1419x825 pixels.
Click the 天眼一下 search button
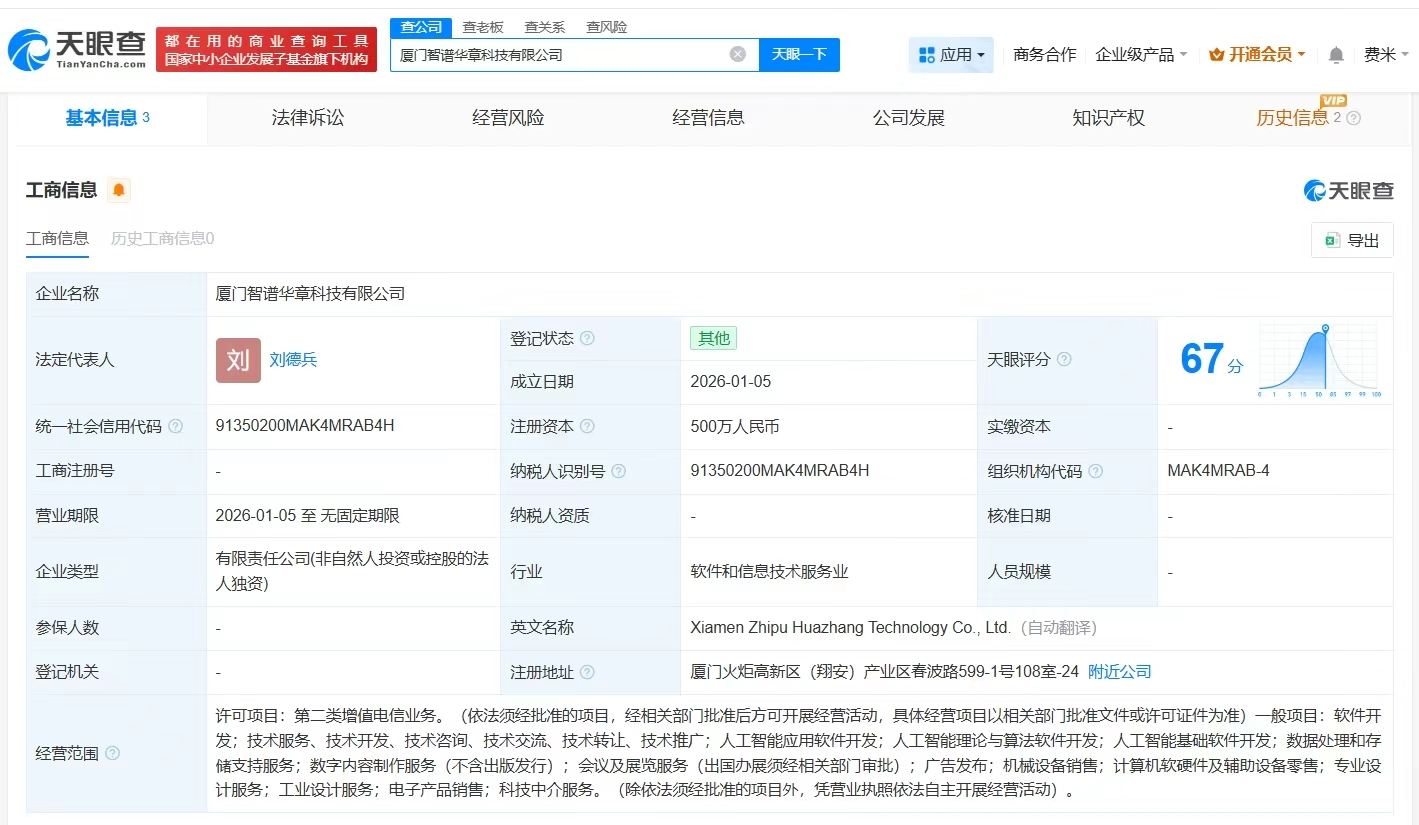[800, 54]
